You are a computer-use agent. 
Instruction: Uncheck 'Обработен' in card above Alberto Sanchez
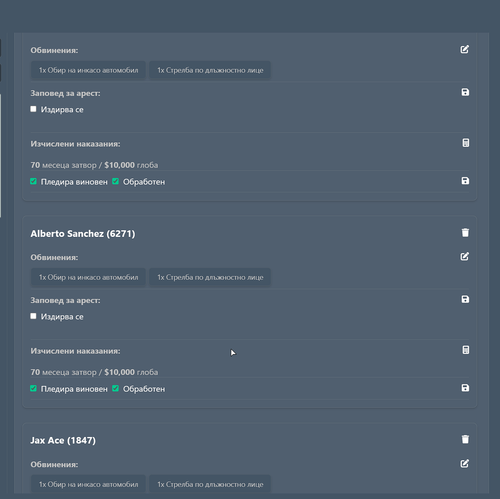coord(115,181)
